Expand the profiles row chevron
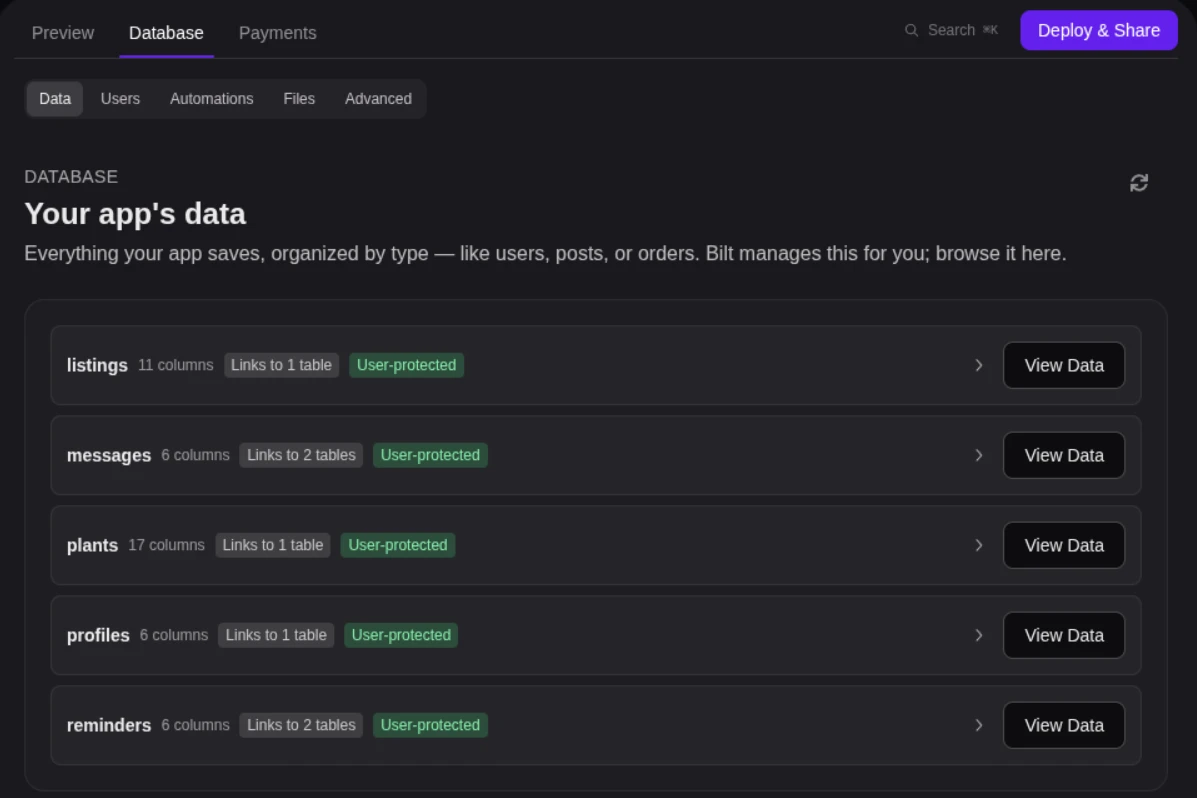Image resolution: width=1197 pixels, height=798 pixels. tap(978, 635)
